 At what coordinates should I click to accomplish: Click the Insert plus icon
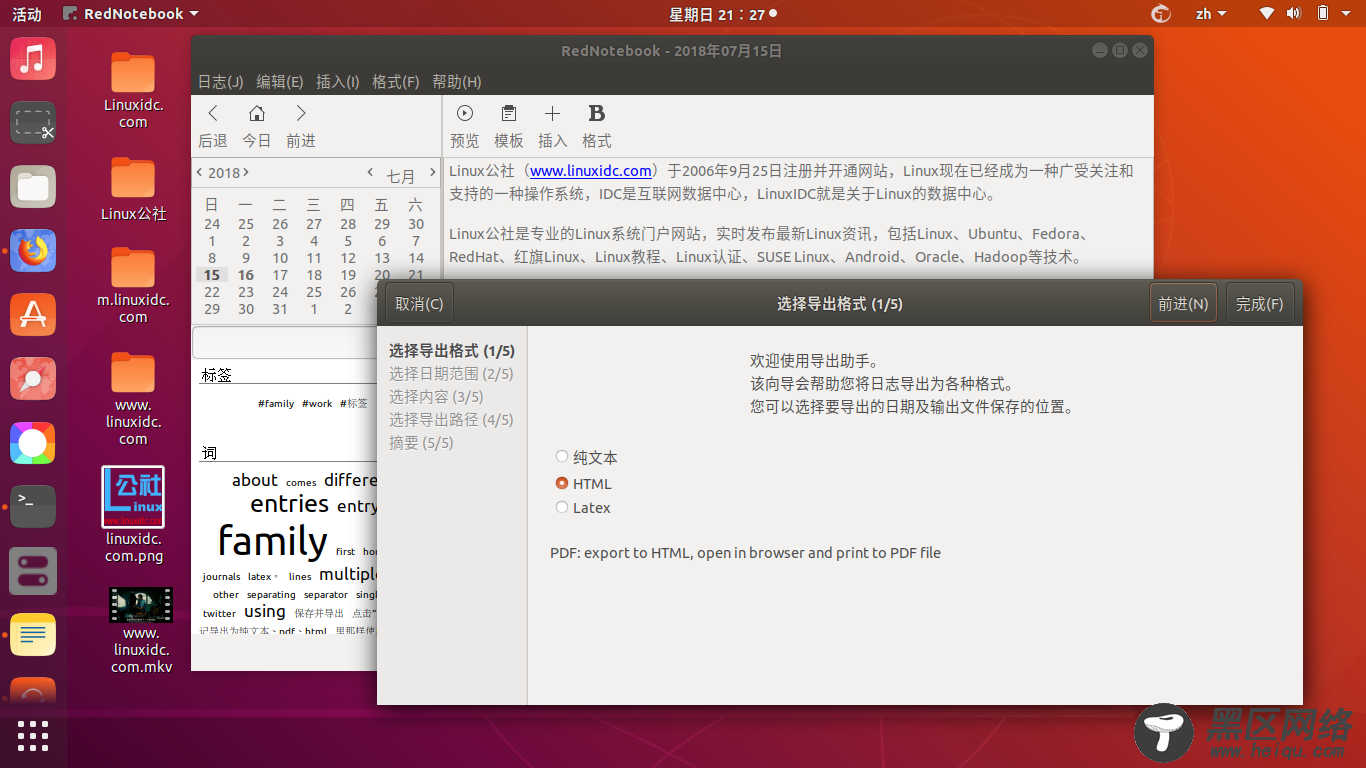point(552,113)
